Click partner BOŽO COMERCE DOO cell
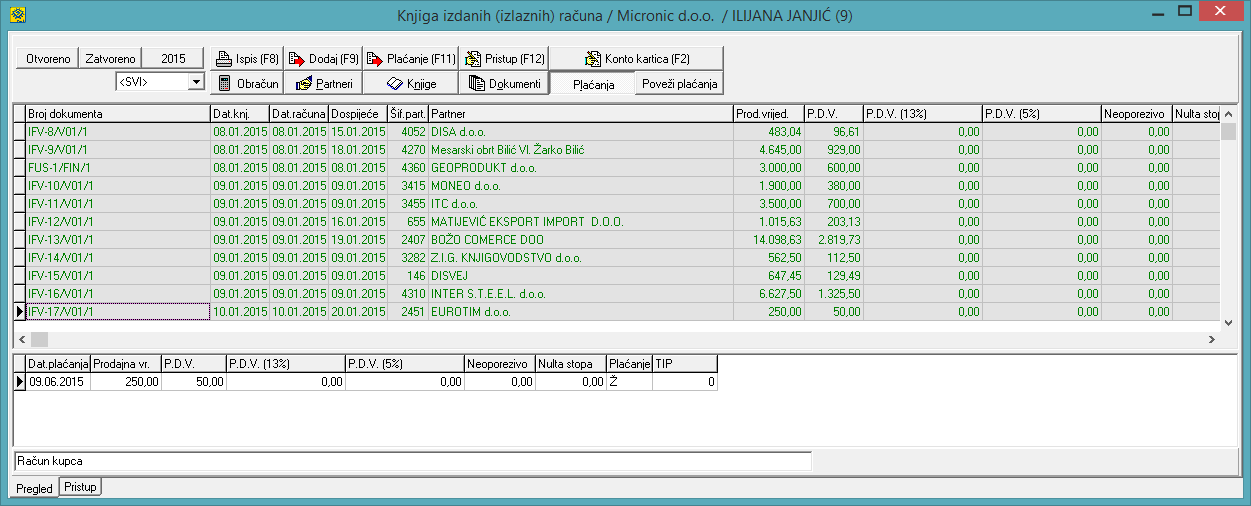This screenshot has height=506, width=1251. [580, 239]
